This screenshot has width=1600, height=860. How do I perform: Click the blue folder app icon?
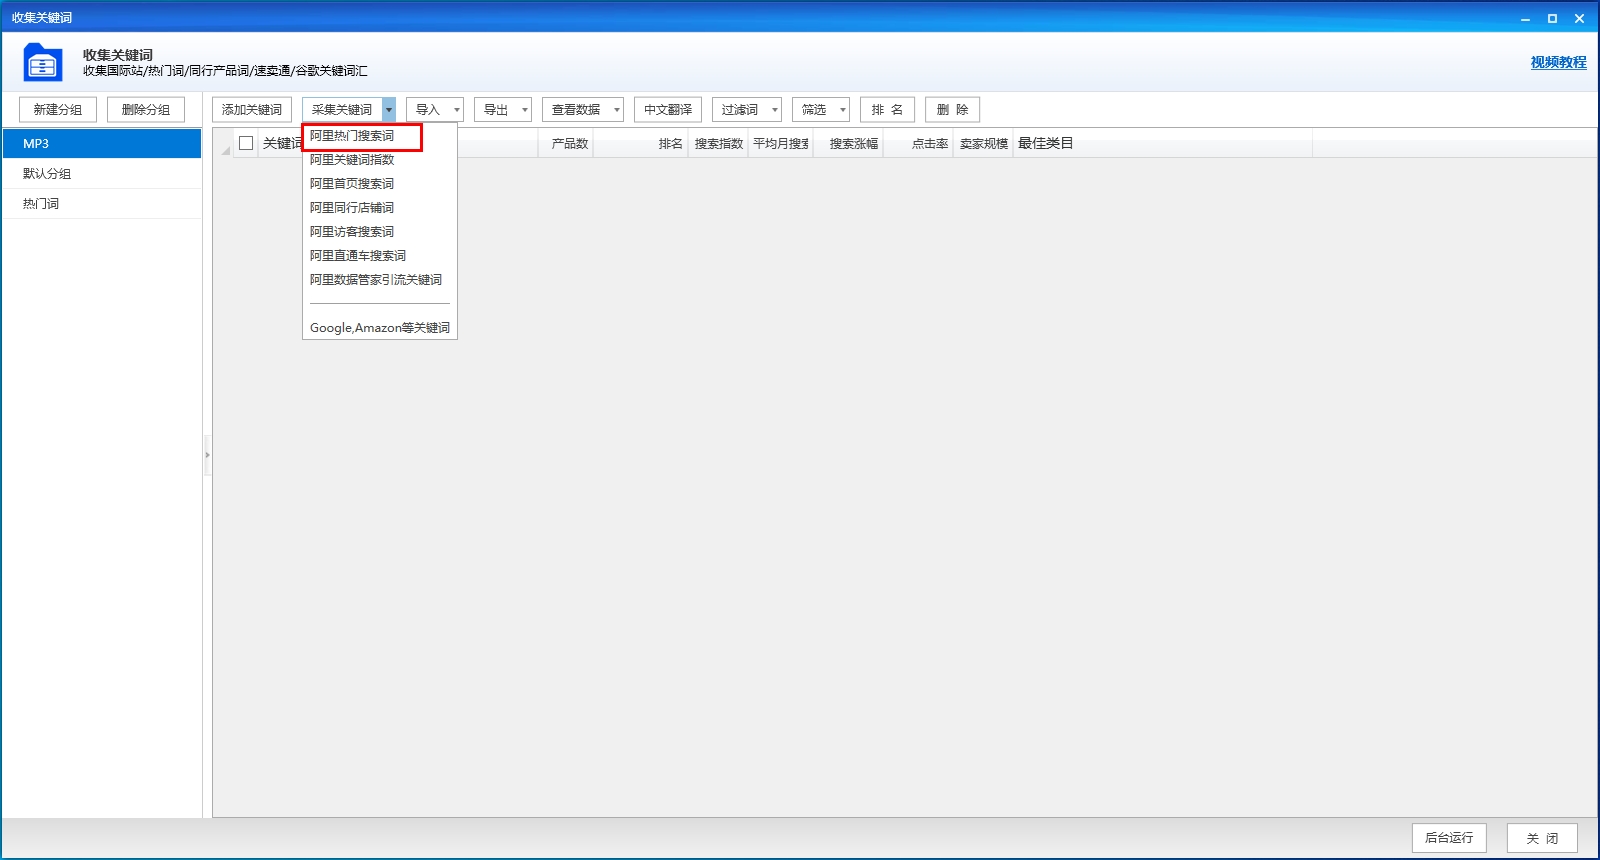coord(42,62)
